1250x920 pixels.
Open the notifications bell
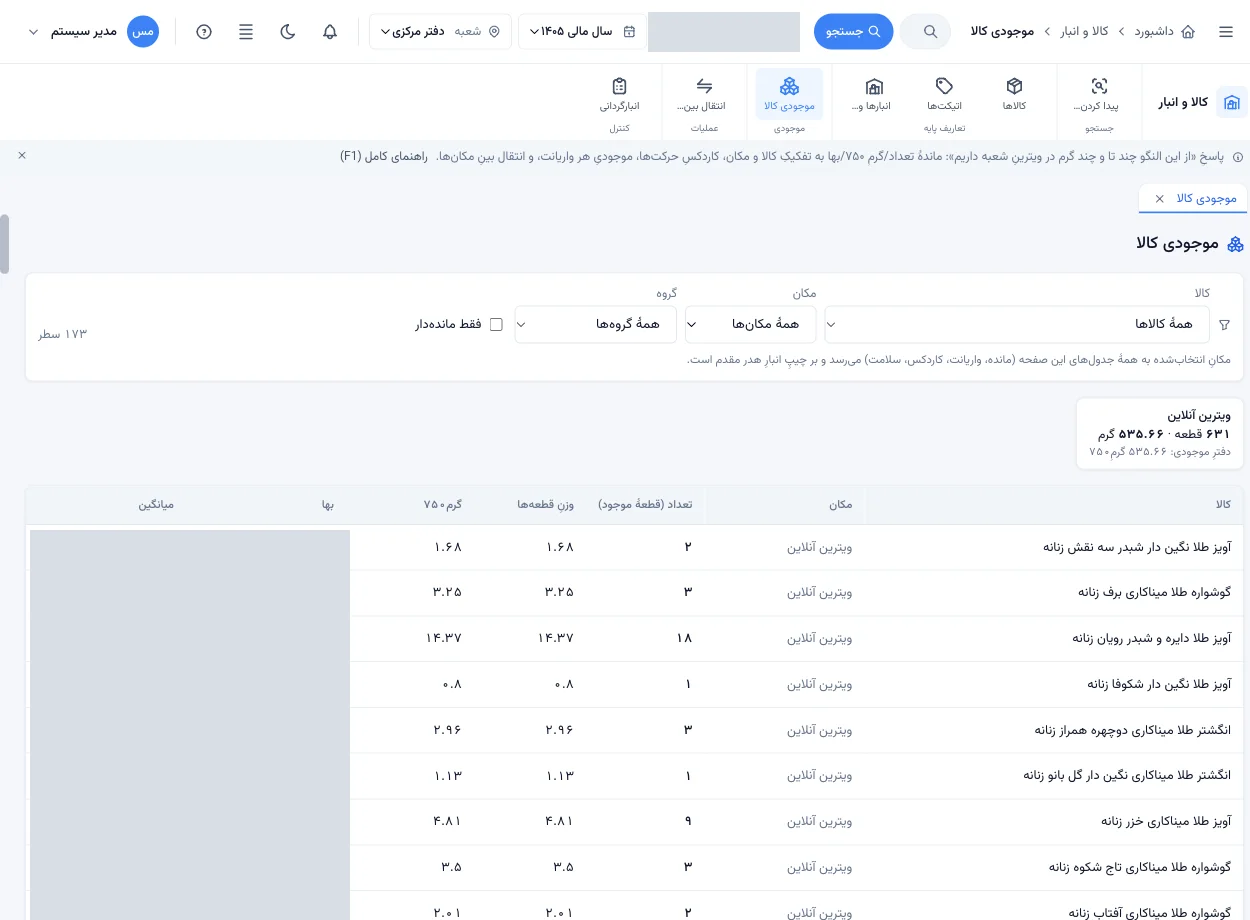click(330, 32)
